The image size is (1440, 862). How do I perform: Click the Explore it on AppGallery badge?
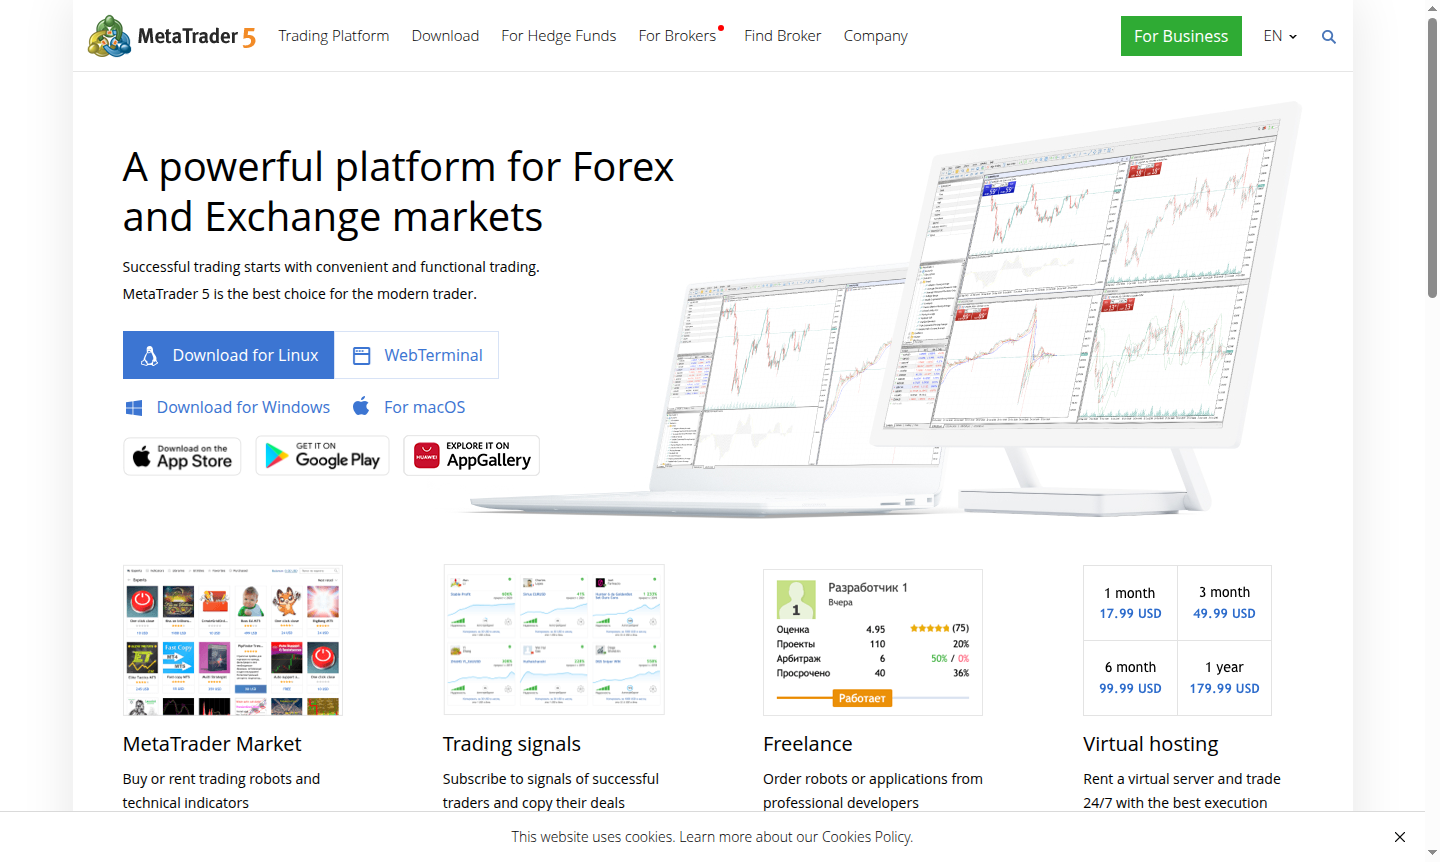471,455
